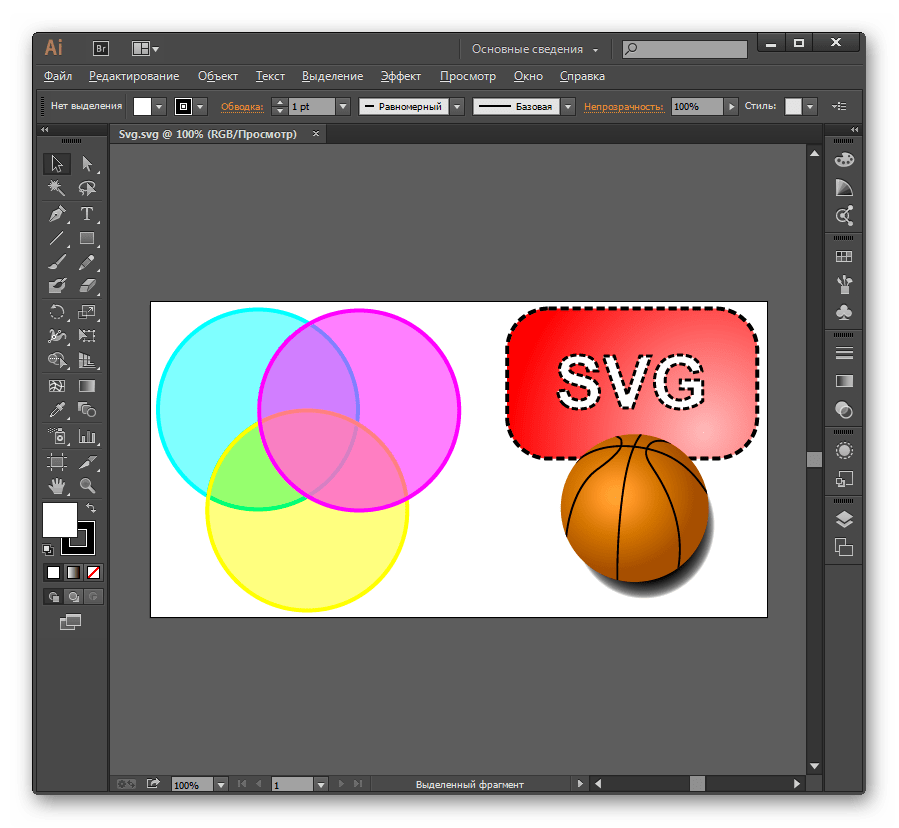Pick the Eyedropper tool
Viewport: 899px width, 828px height.
coord(57,410)
